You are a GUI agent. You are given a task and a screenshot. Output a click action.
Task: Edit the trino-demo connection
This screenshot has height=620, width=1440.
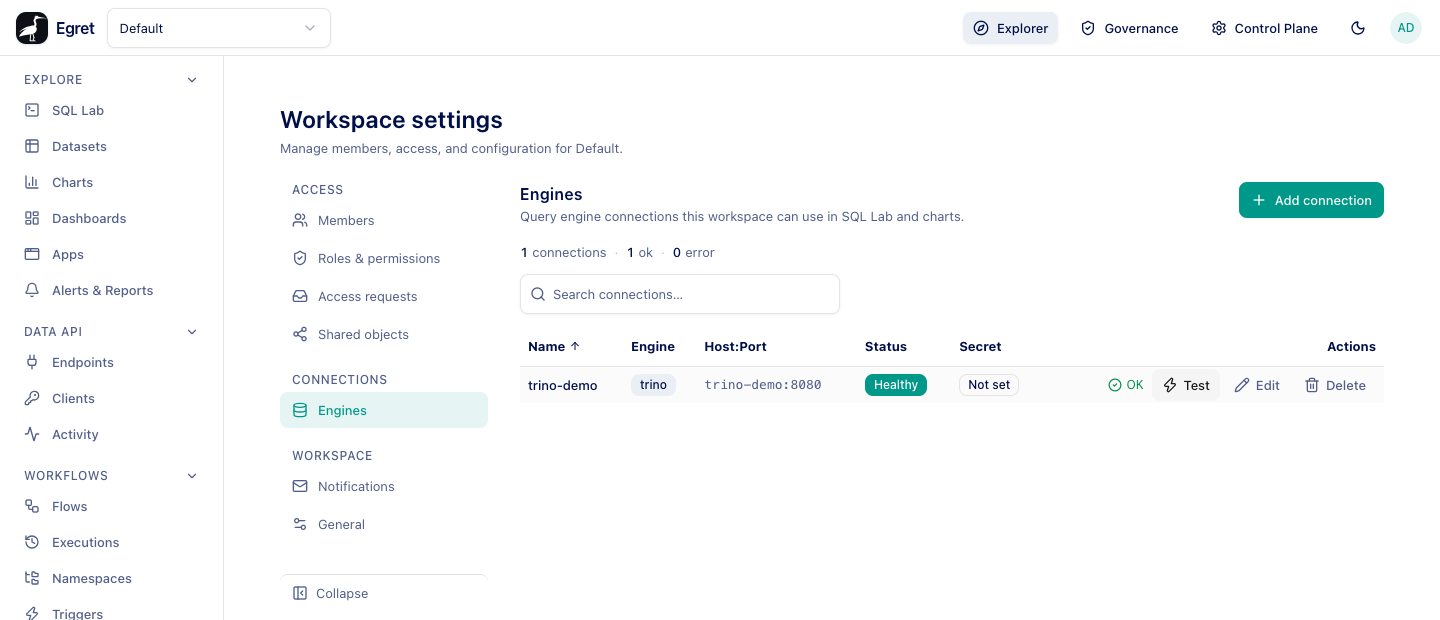coord(1257,385)
